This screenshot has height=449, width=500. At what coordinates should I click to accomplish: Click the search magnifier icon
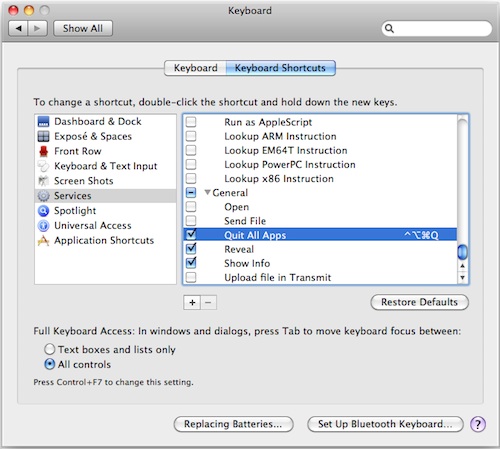389,29
